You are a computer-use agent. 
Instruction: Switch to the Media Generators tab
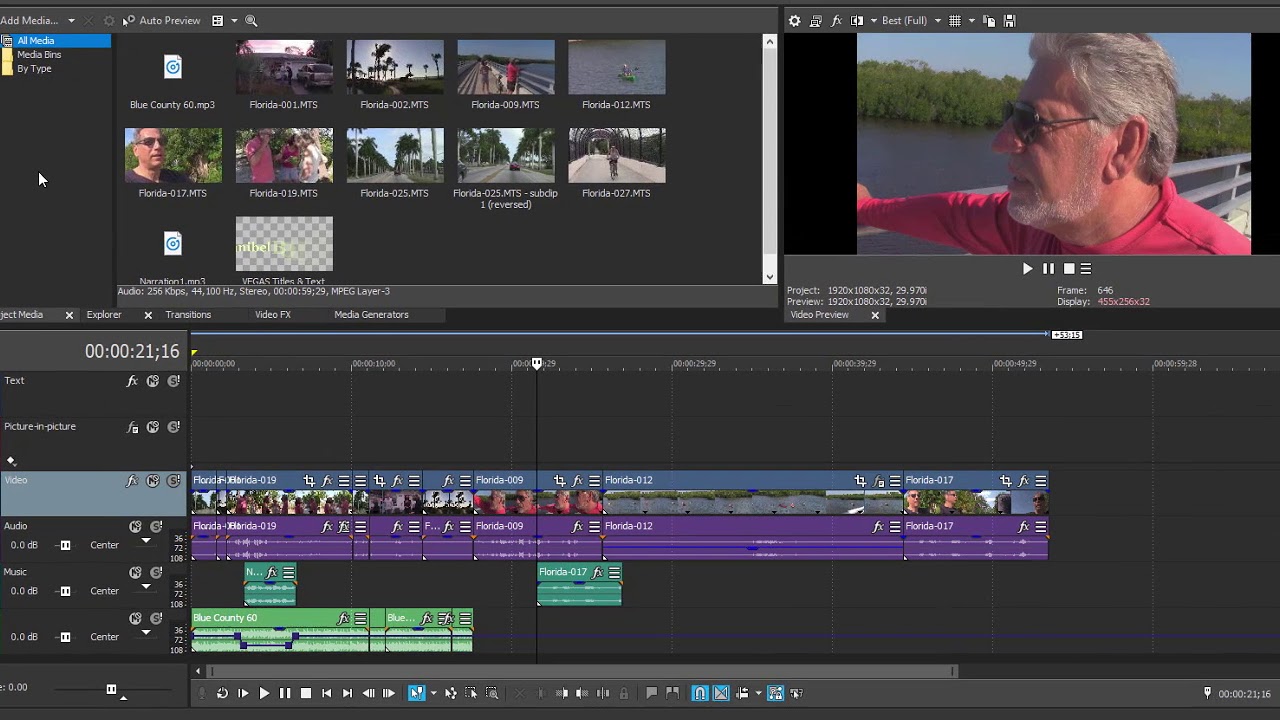pos(371,315)
